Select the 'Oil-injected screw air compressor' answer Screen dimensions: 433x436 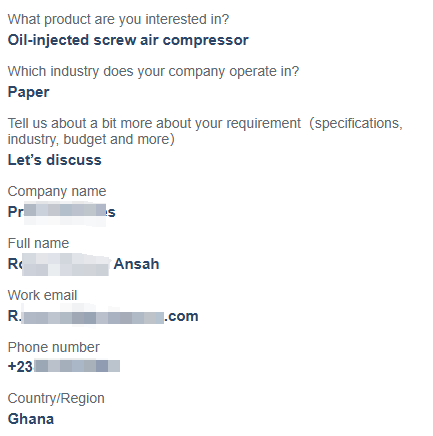(x=128, y=40)
